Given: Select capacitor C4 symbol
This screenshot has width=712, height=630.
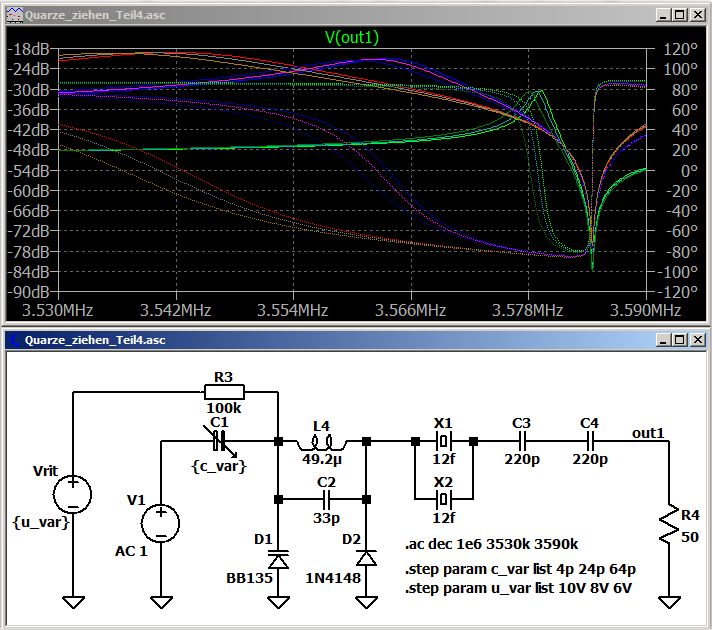Looking at the screenshot, I should pos(590,441).
